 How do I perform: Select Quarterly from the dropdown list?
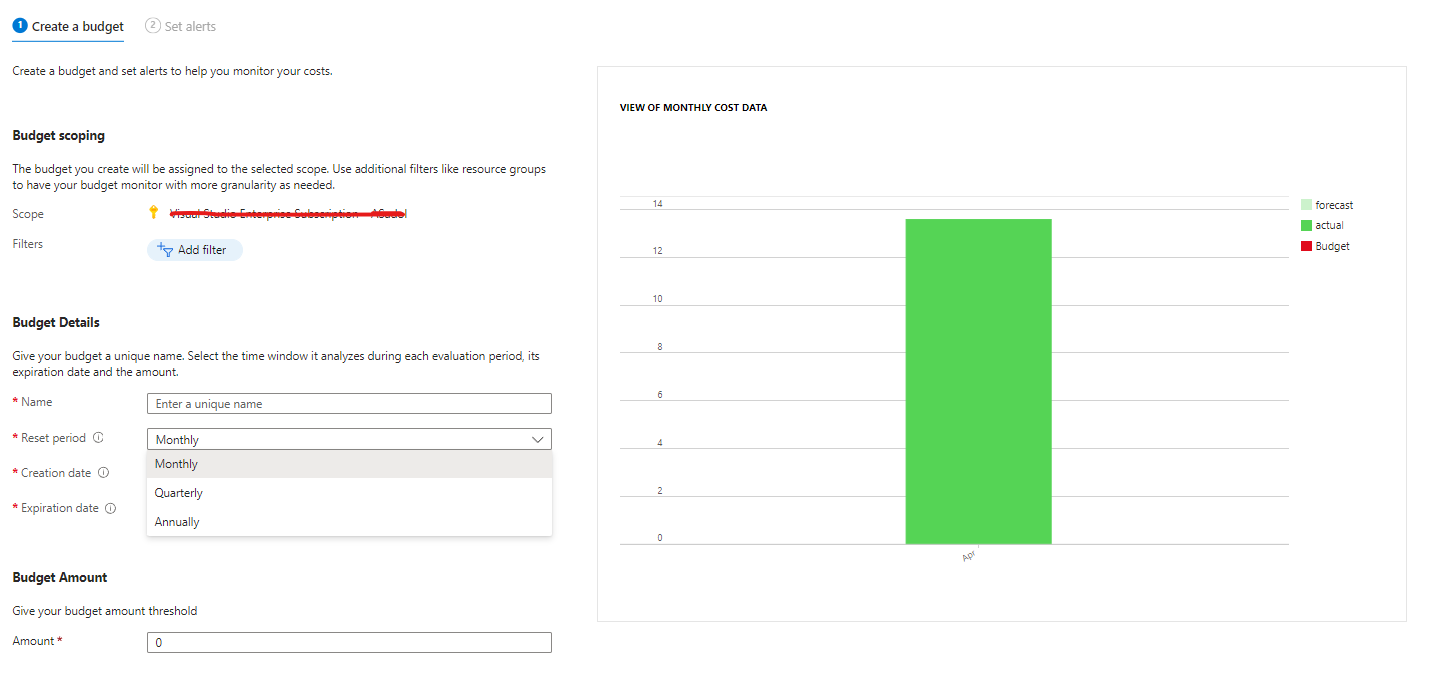(x=349, y=493)
